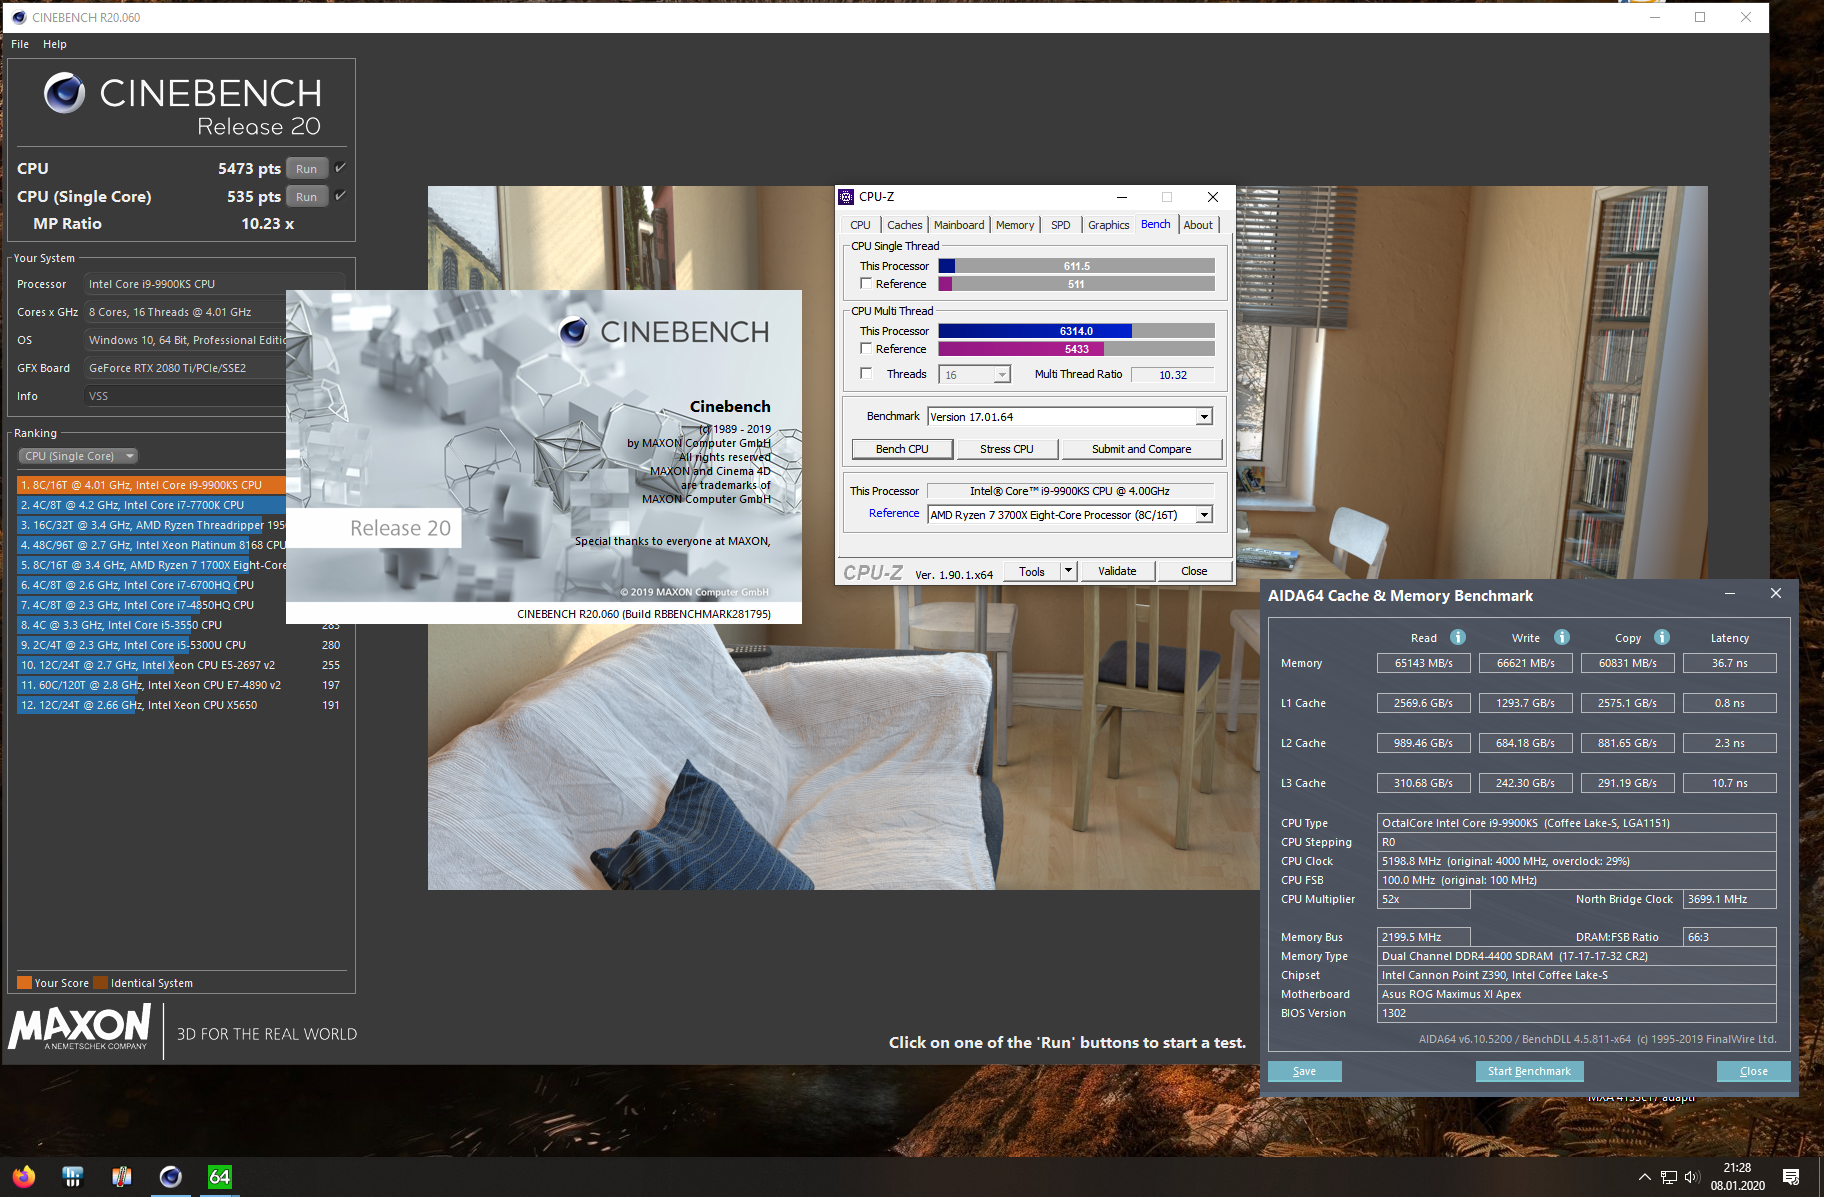Click the Stress CPU button
Viewport: 1824px width, 1197px height.
(1006, 449)
